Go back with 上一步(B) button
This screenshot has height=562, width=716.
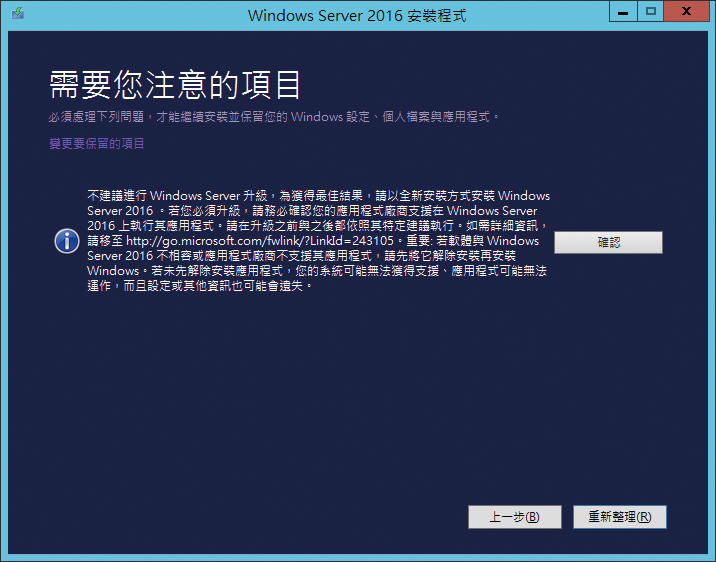point(515,517)
